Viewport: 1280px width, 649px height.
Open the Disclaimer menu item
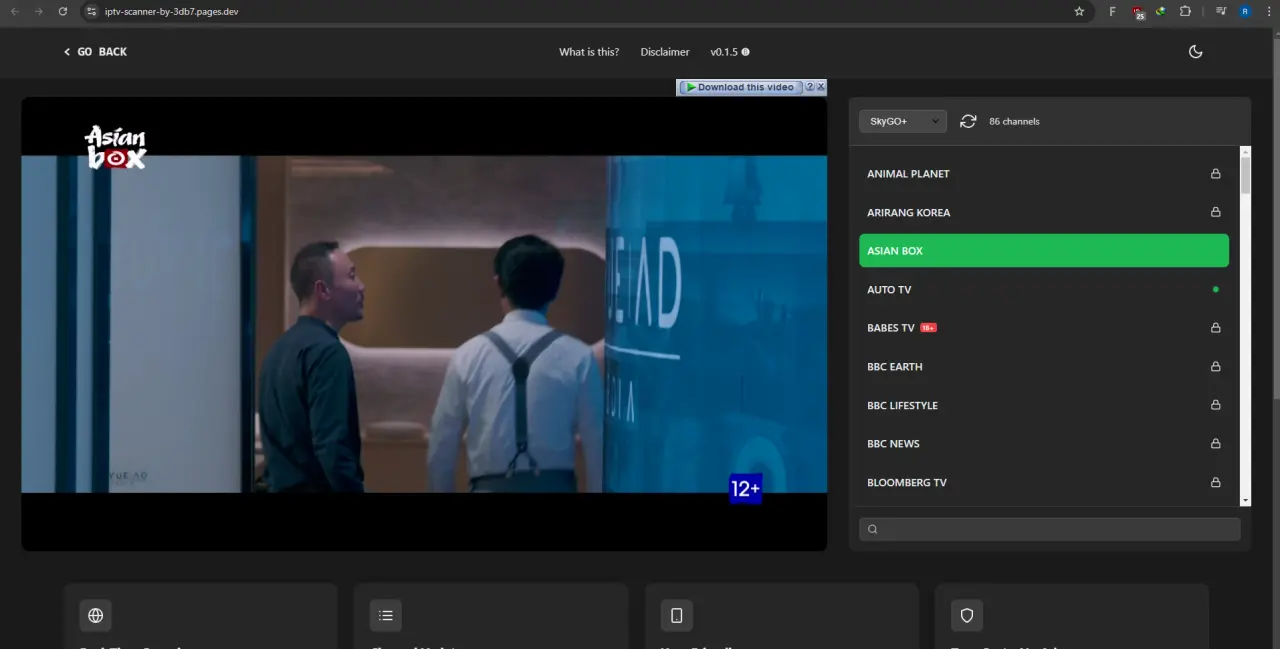click(665, 52)
